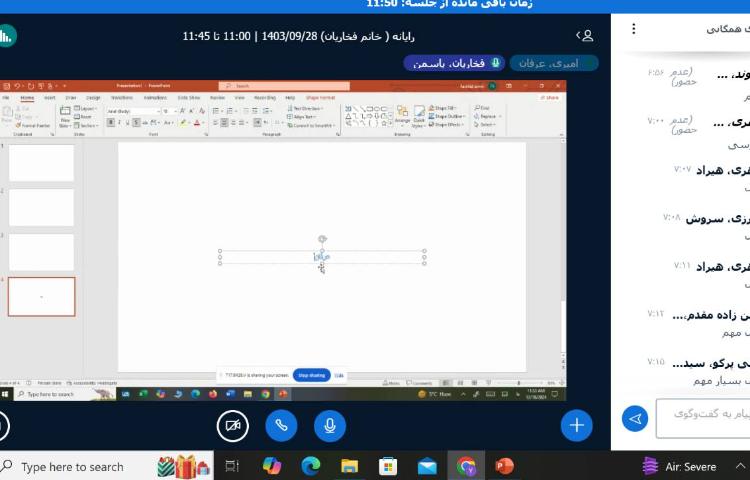Expand Select dropdown in PowerPoint Editing group

point(485,124)
